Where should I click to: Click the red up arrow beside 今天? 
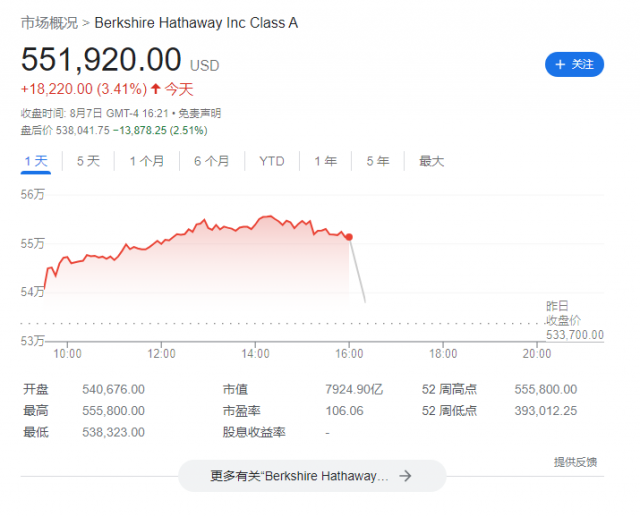[x=156, y=89]
